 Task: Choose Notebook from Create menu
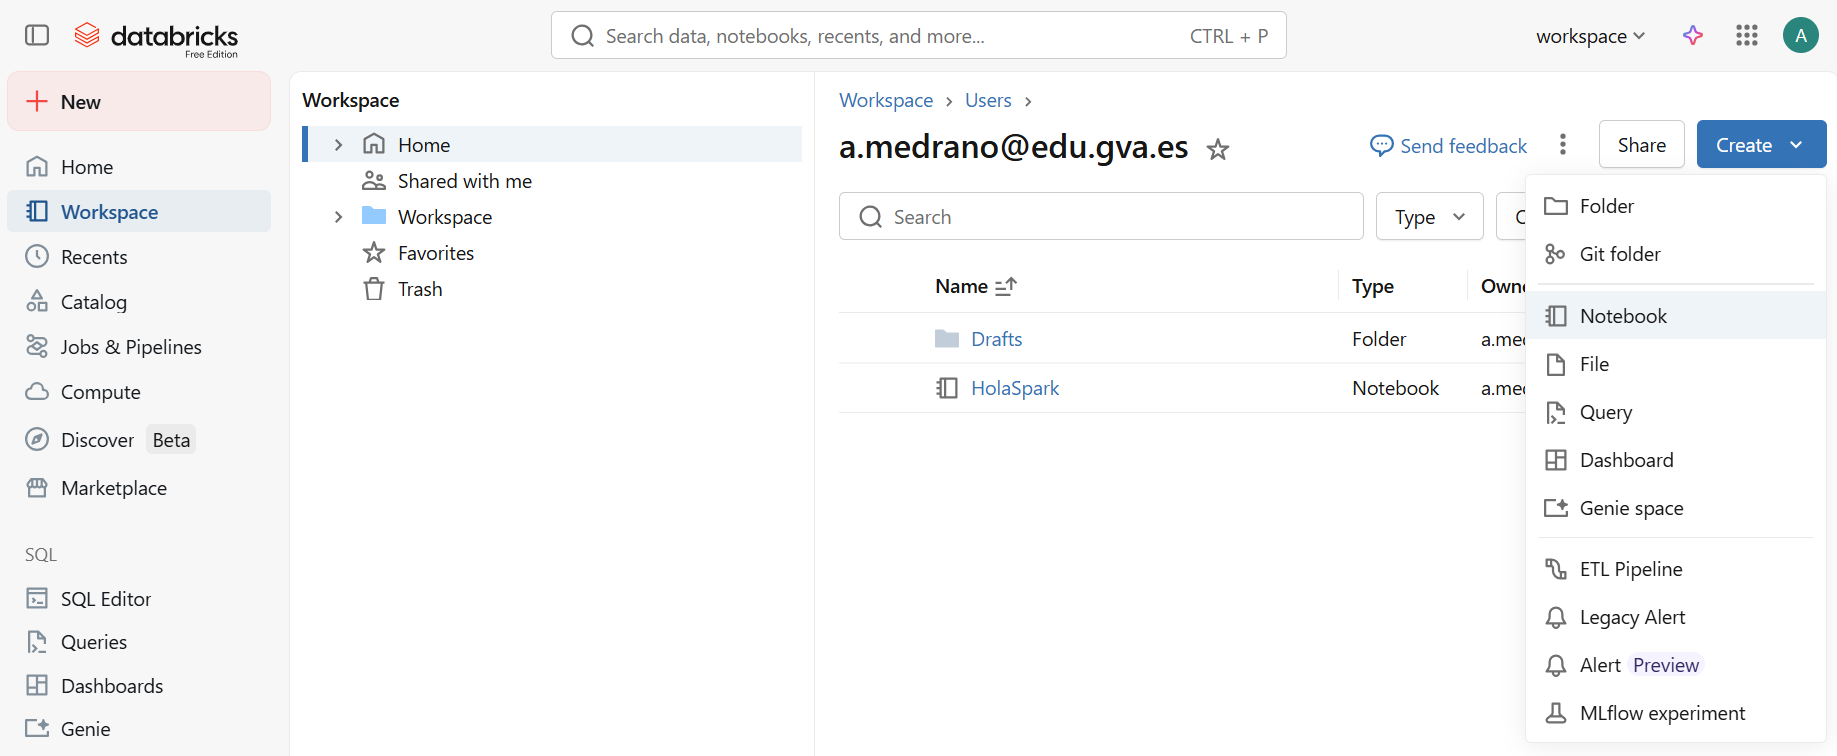(1676, 316)
